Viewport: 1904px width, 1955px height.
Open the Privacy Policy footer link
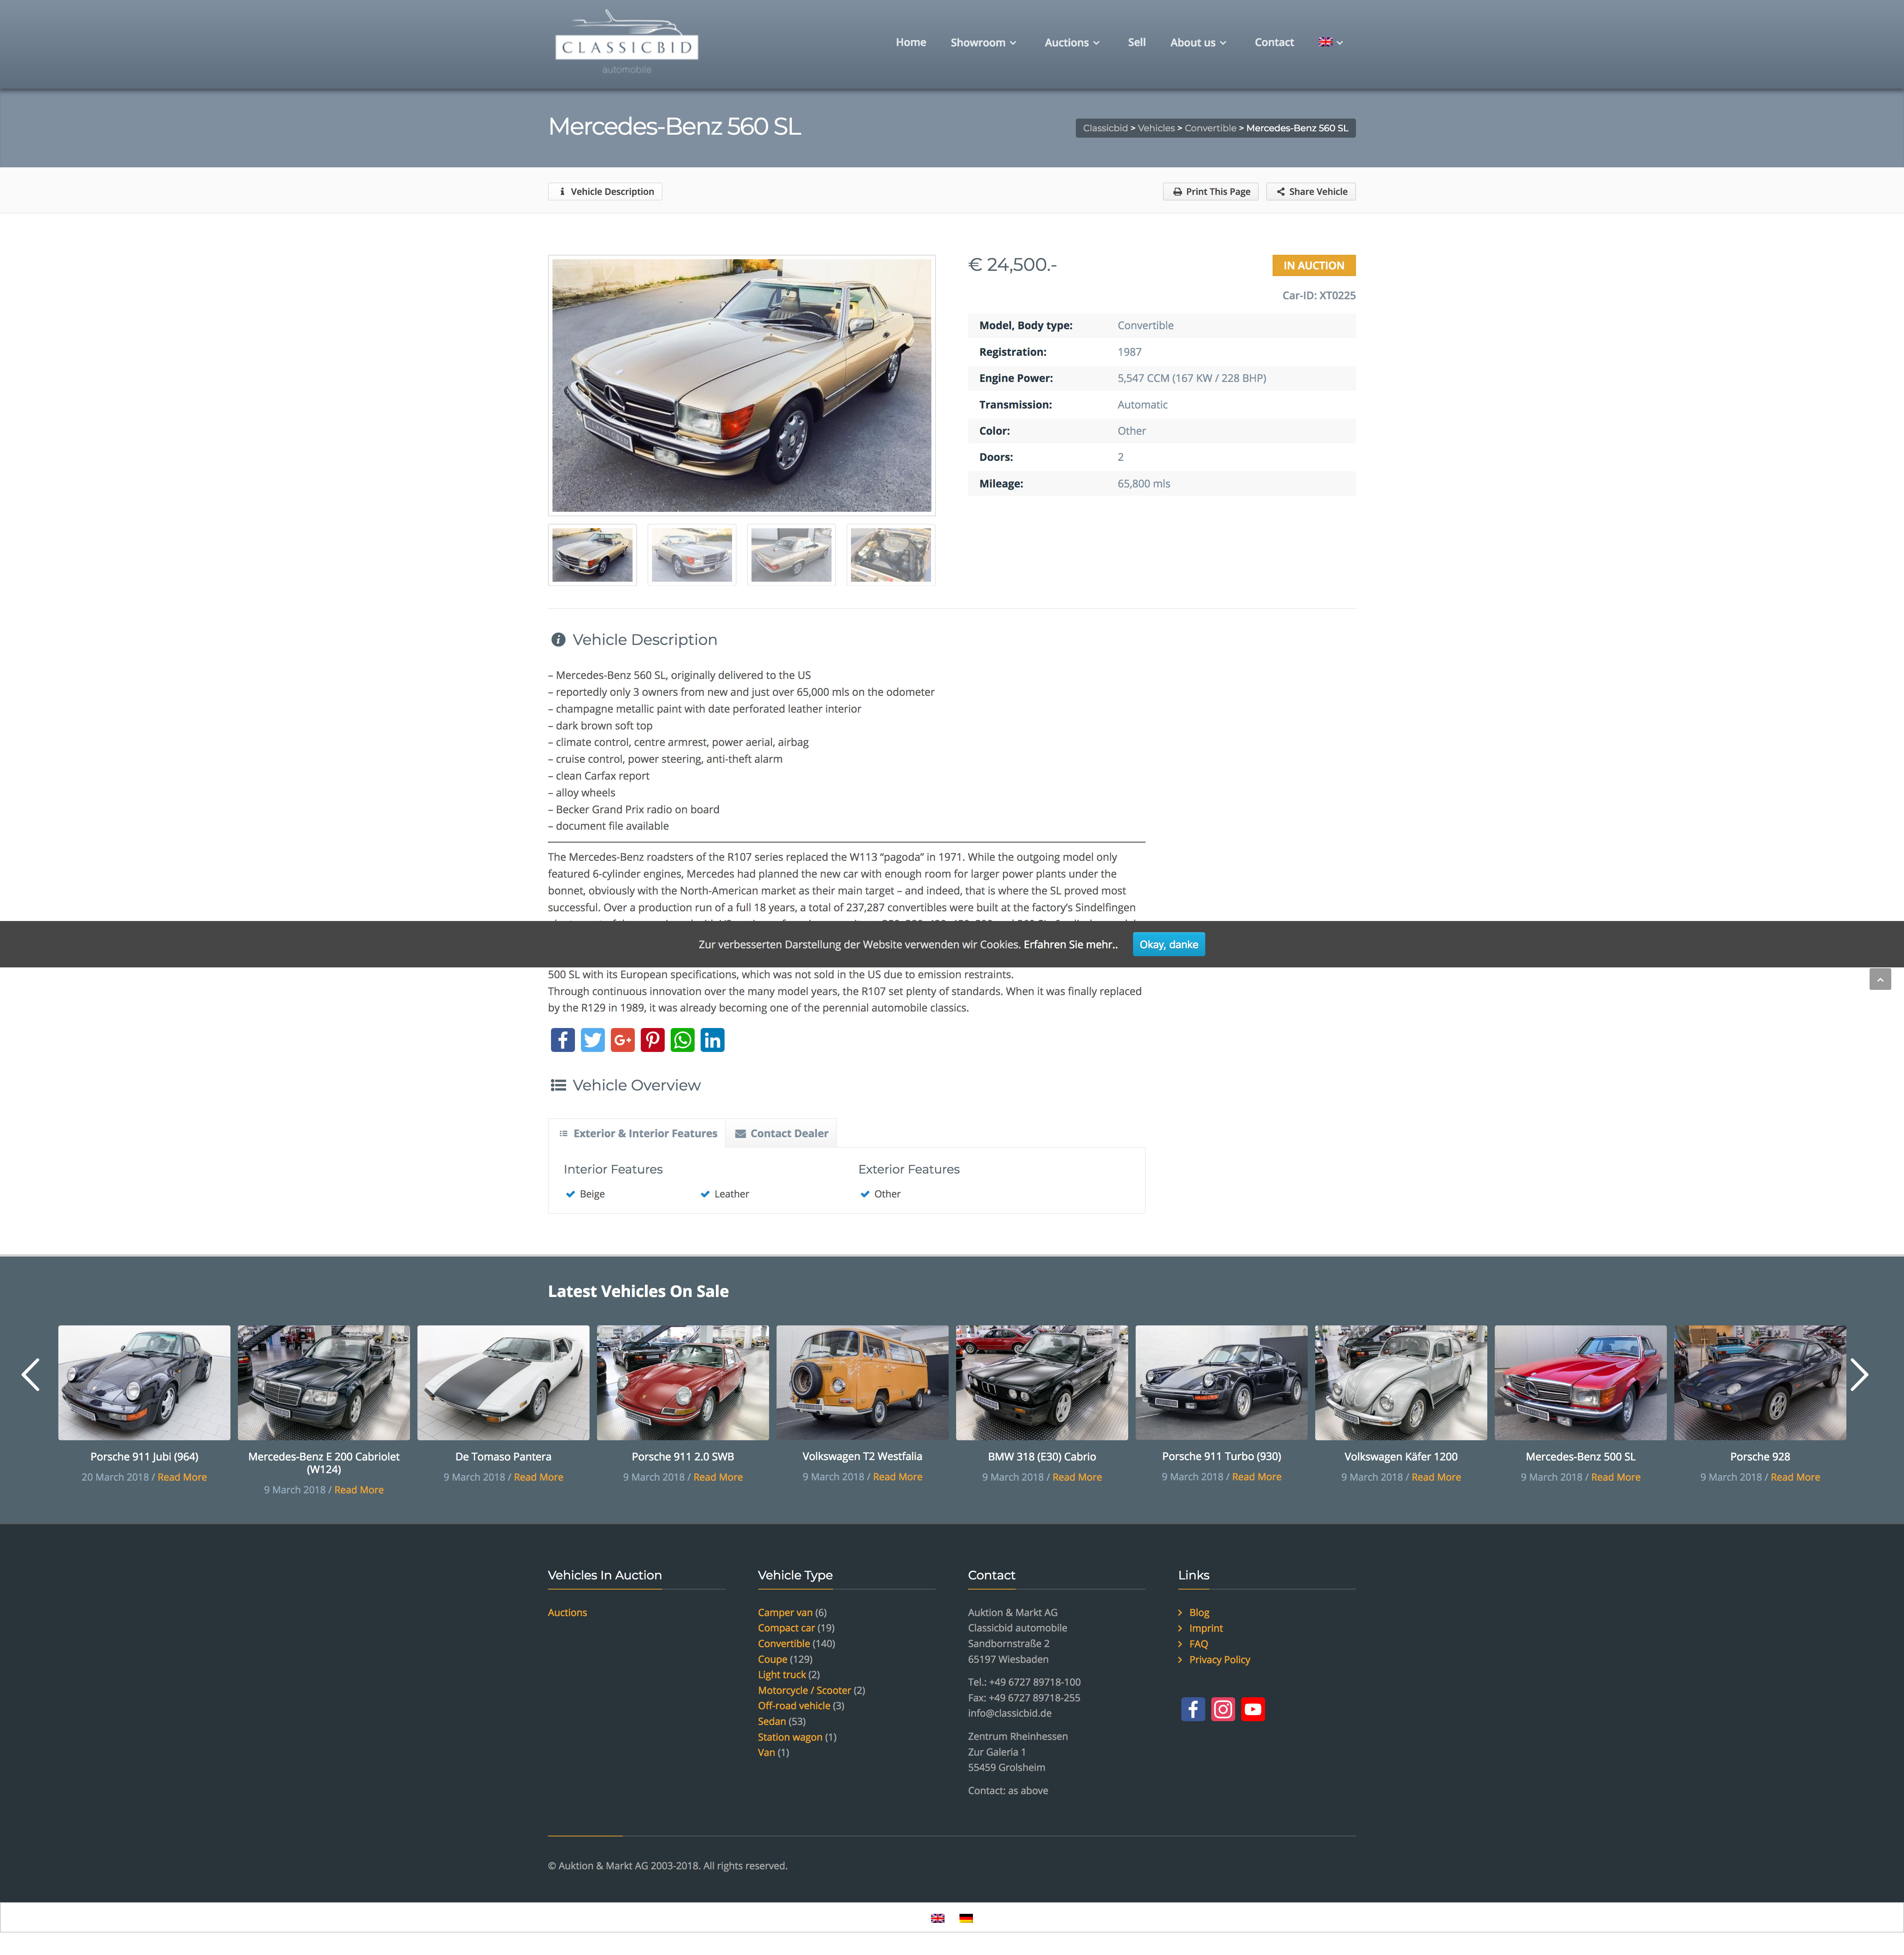point(1219,1659)
